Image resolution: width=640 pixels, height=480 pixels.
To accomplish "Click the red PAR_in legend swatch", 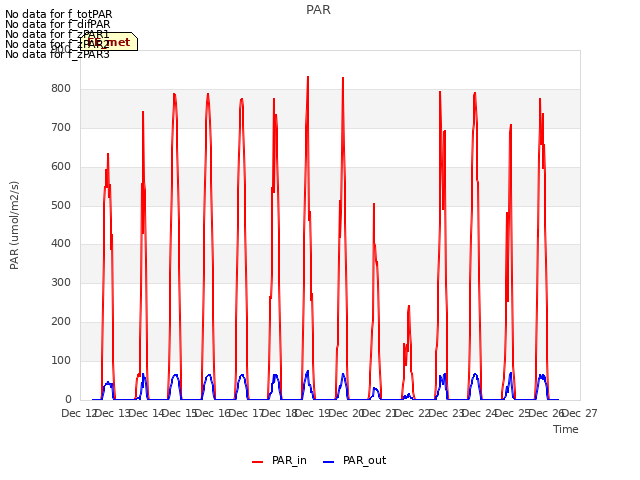I will (x=258, y=462).
